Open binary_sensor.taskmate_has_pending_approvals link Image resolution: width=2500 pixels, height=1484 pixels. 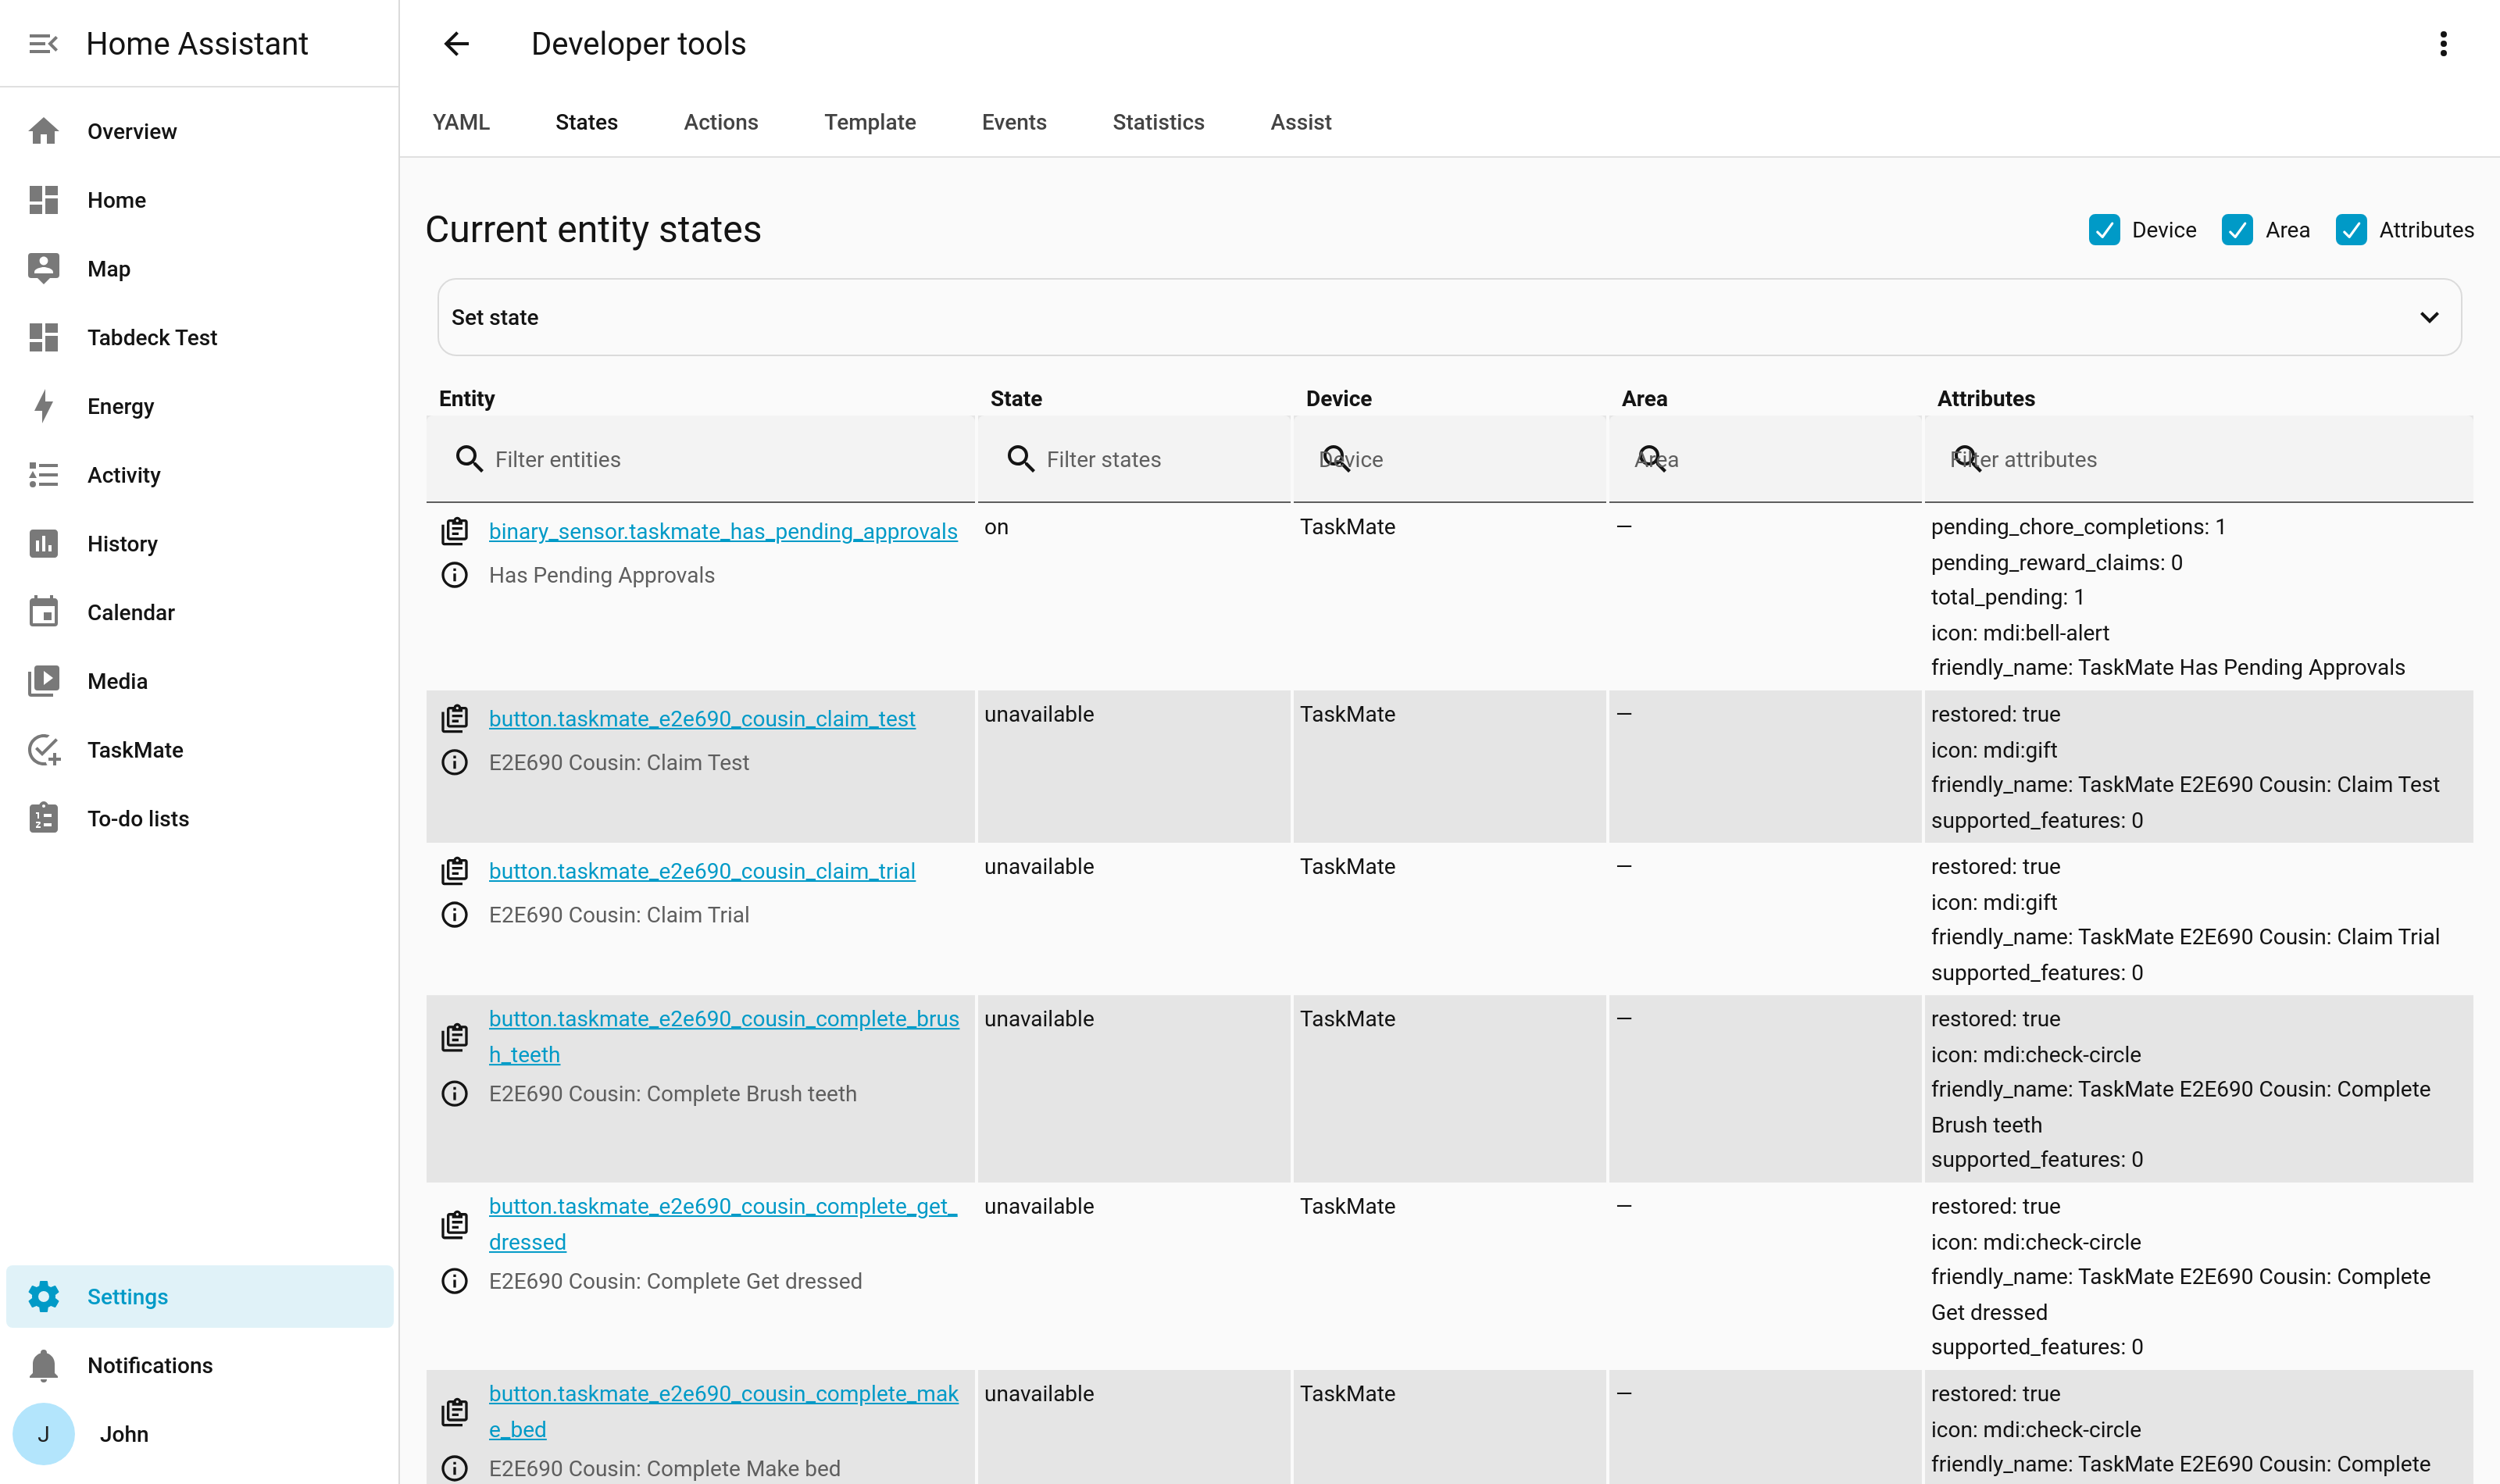coord(723,531)
